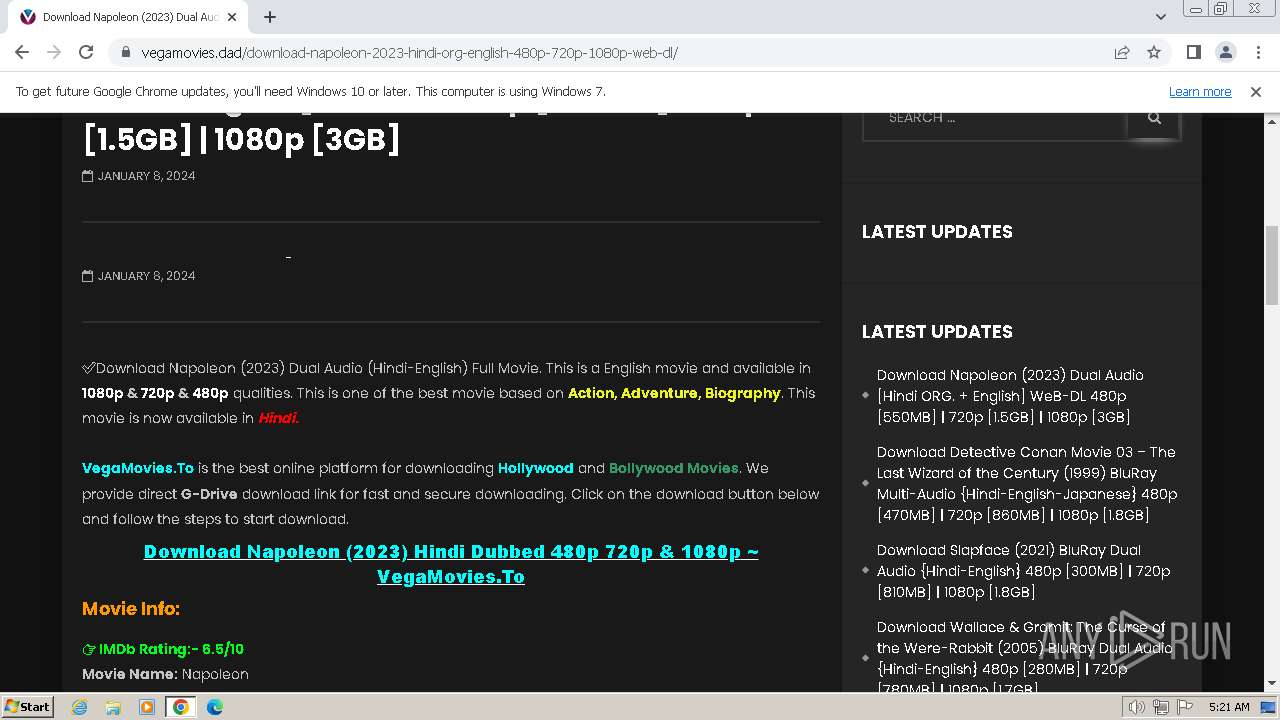Click the Movie Info: heading
Screen dimensions: 1280x720
(x=131, y=608)
